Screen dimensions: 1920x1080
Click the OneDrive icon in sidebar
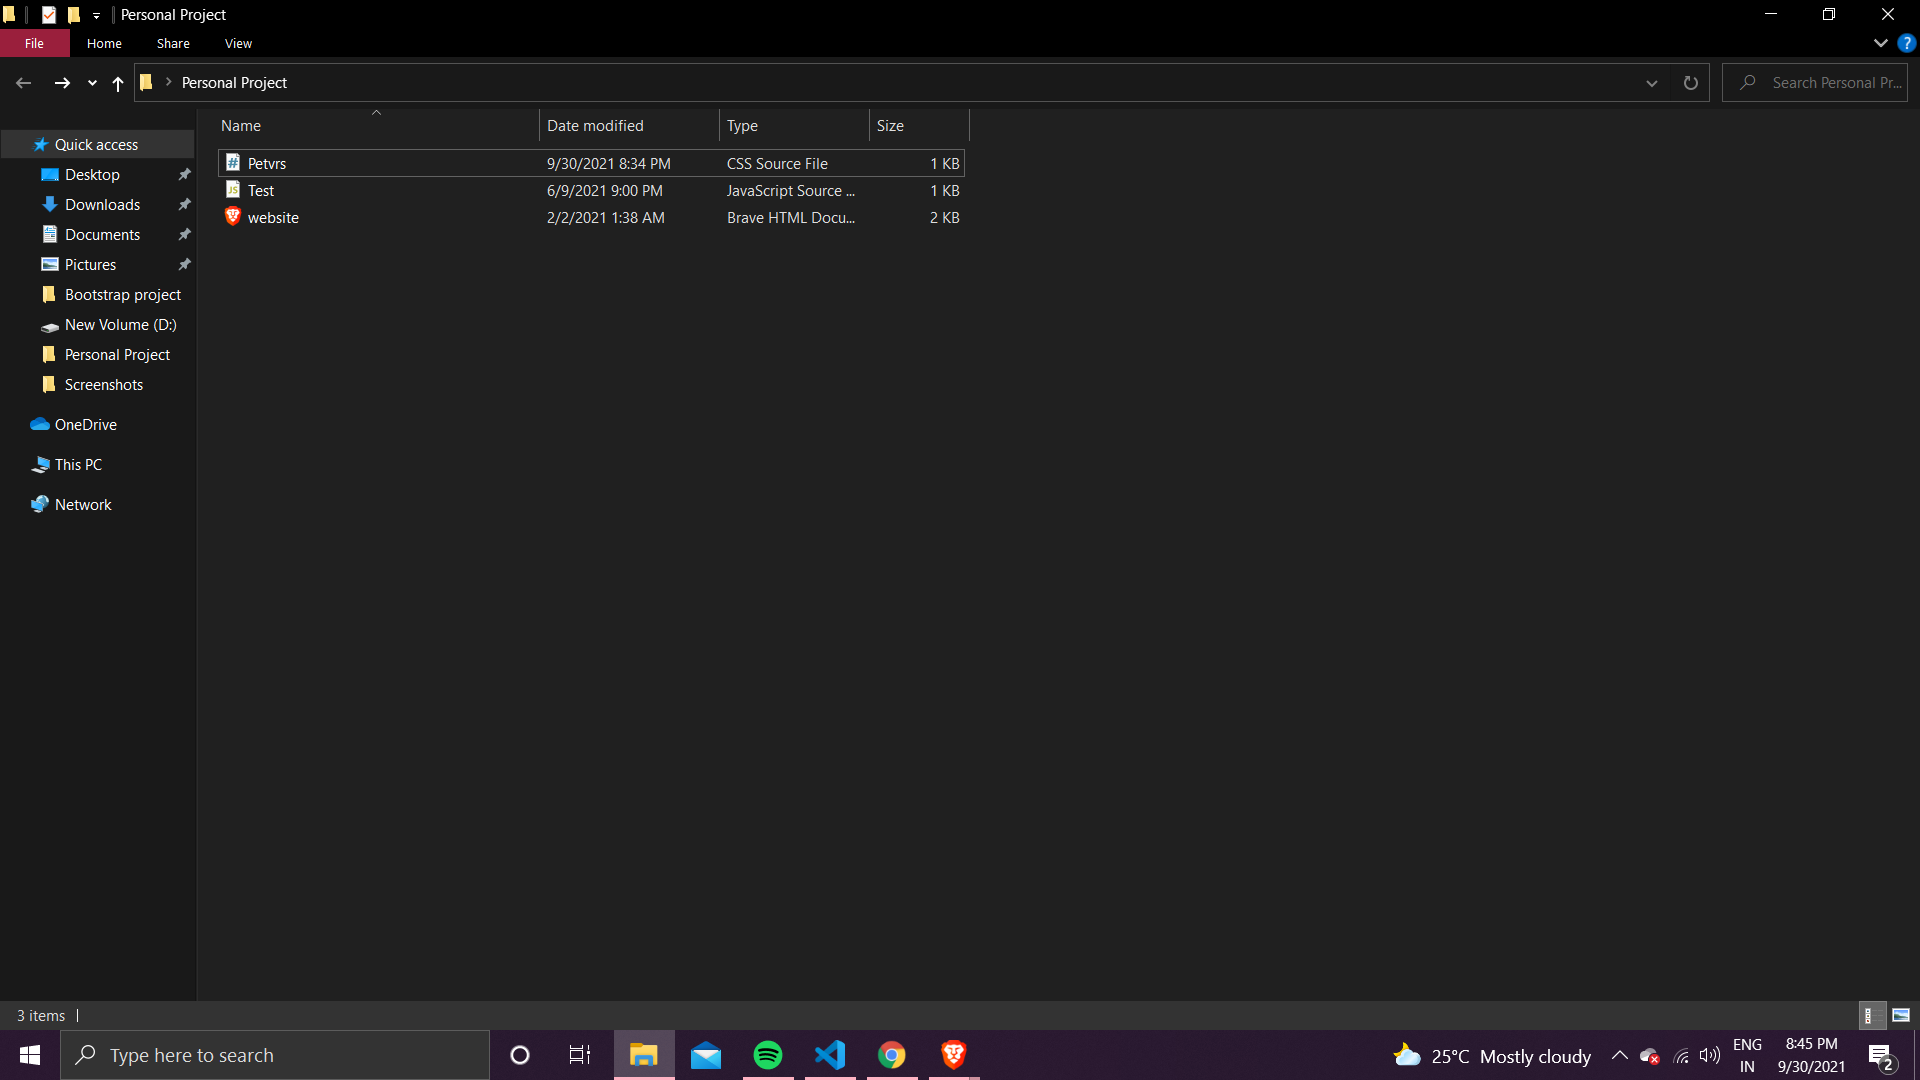click(74, 423)
